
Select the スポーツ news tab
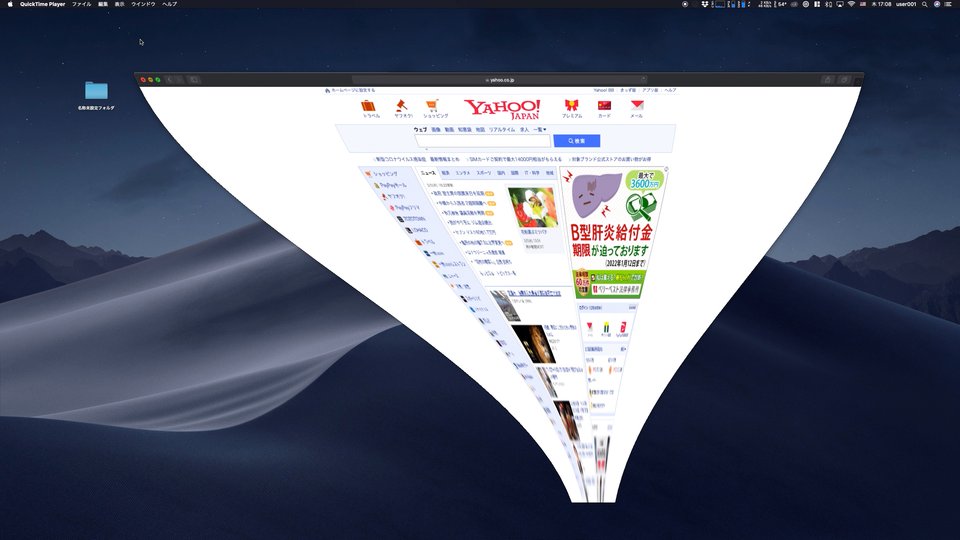pyautogui.click(x=484, y=173)
